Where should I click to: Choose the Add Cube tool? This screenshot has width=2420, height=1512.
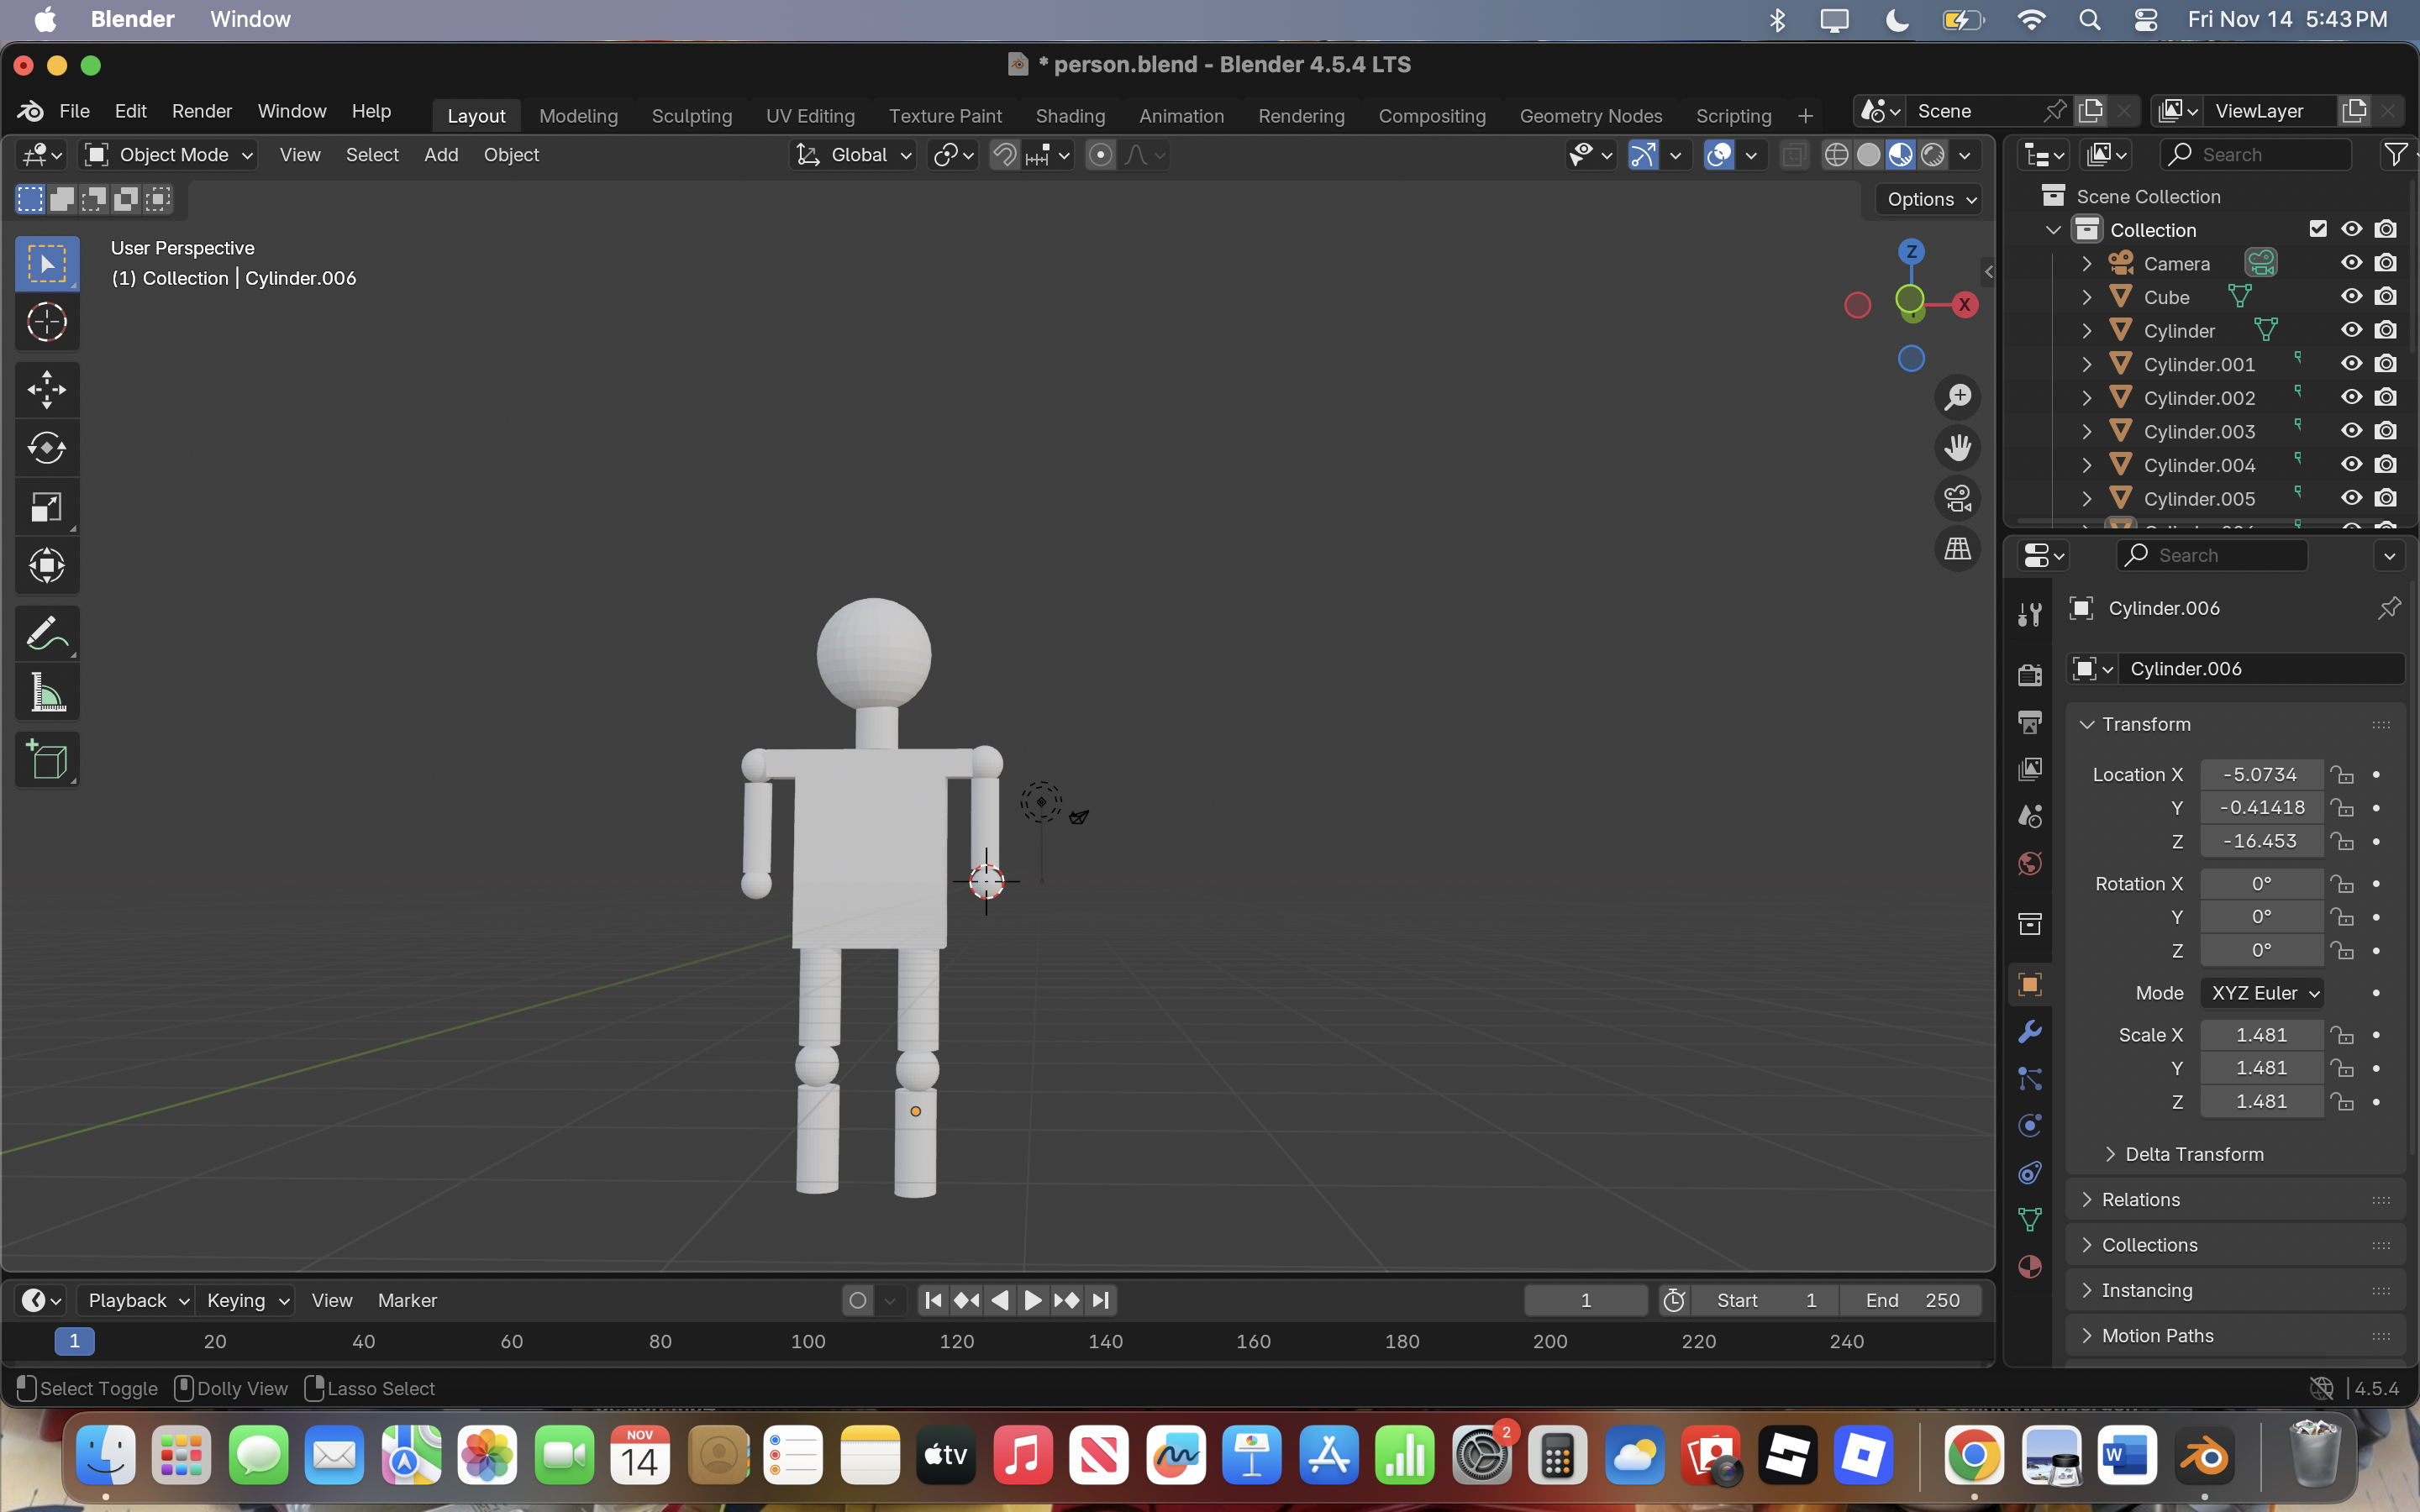[46, 760]
